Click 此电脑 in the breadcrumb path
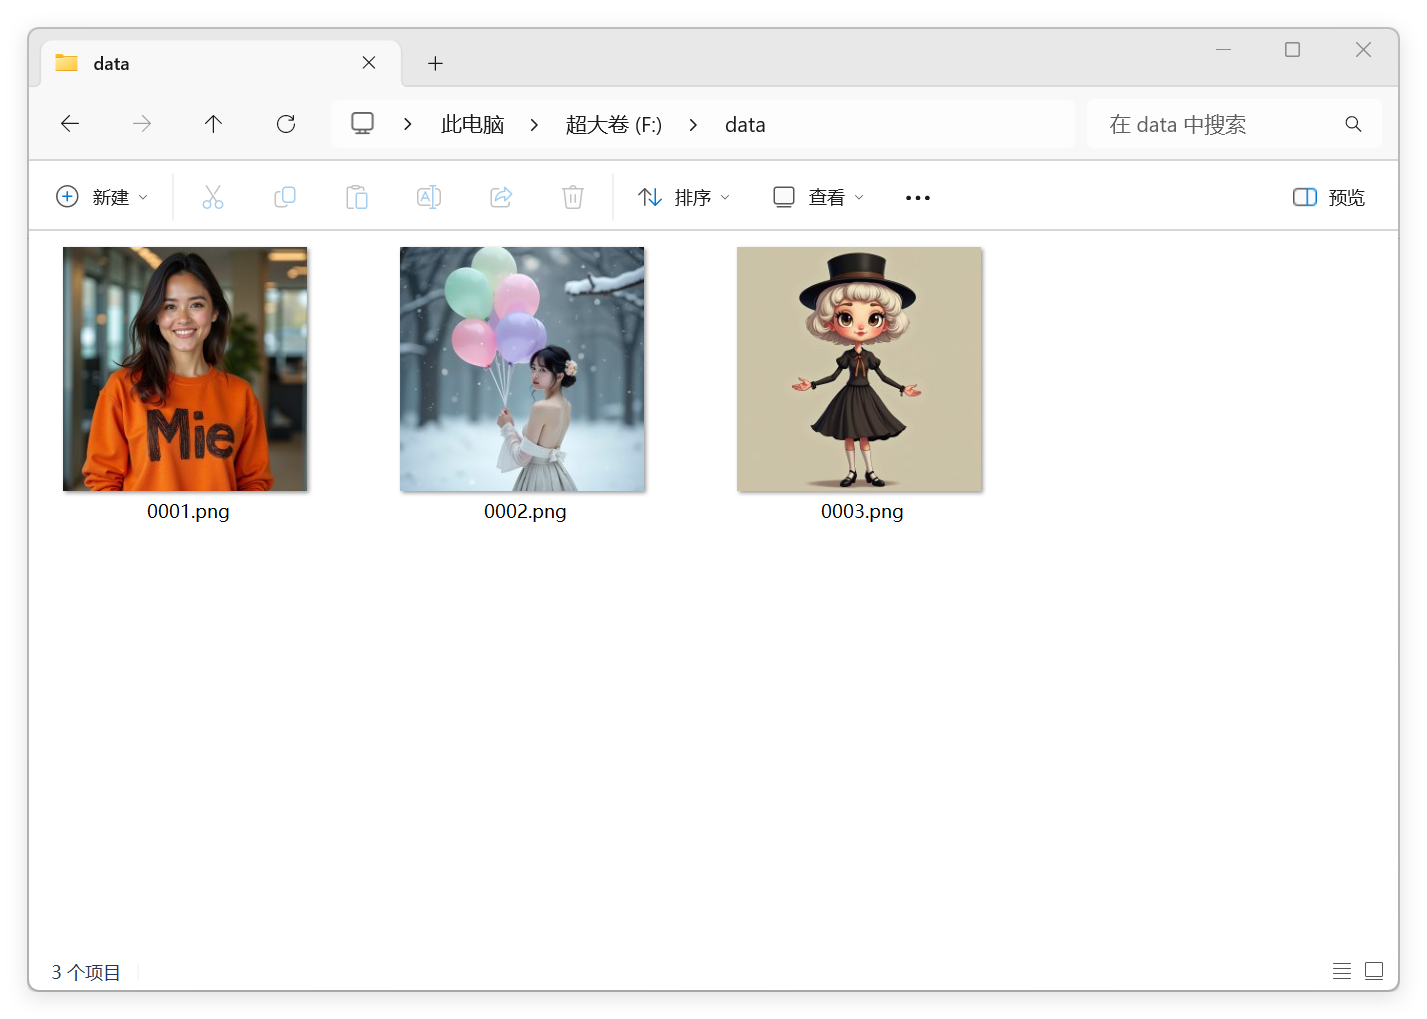1427x1019 pixels. pyautogui.click(x=473, y=124)
